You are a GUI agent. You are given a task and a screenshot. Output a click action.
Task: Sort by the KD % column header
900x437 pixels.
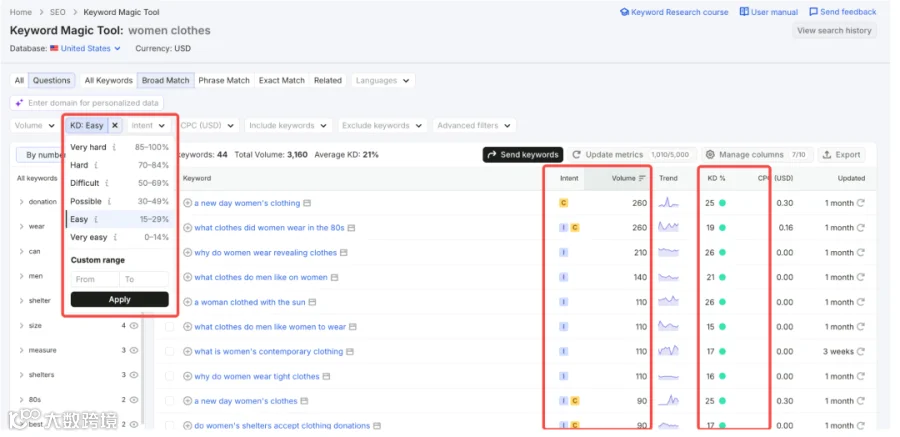(x=716, y=179)
